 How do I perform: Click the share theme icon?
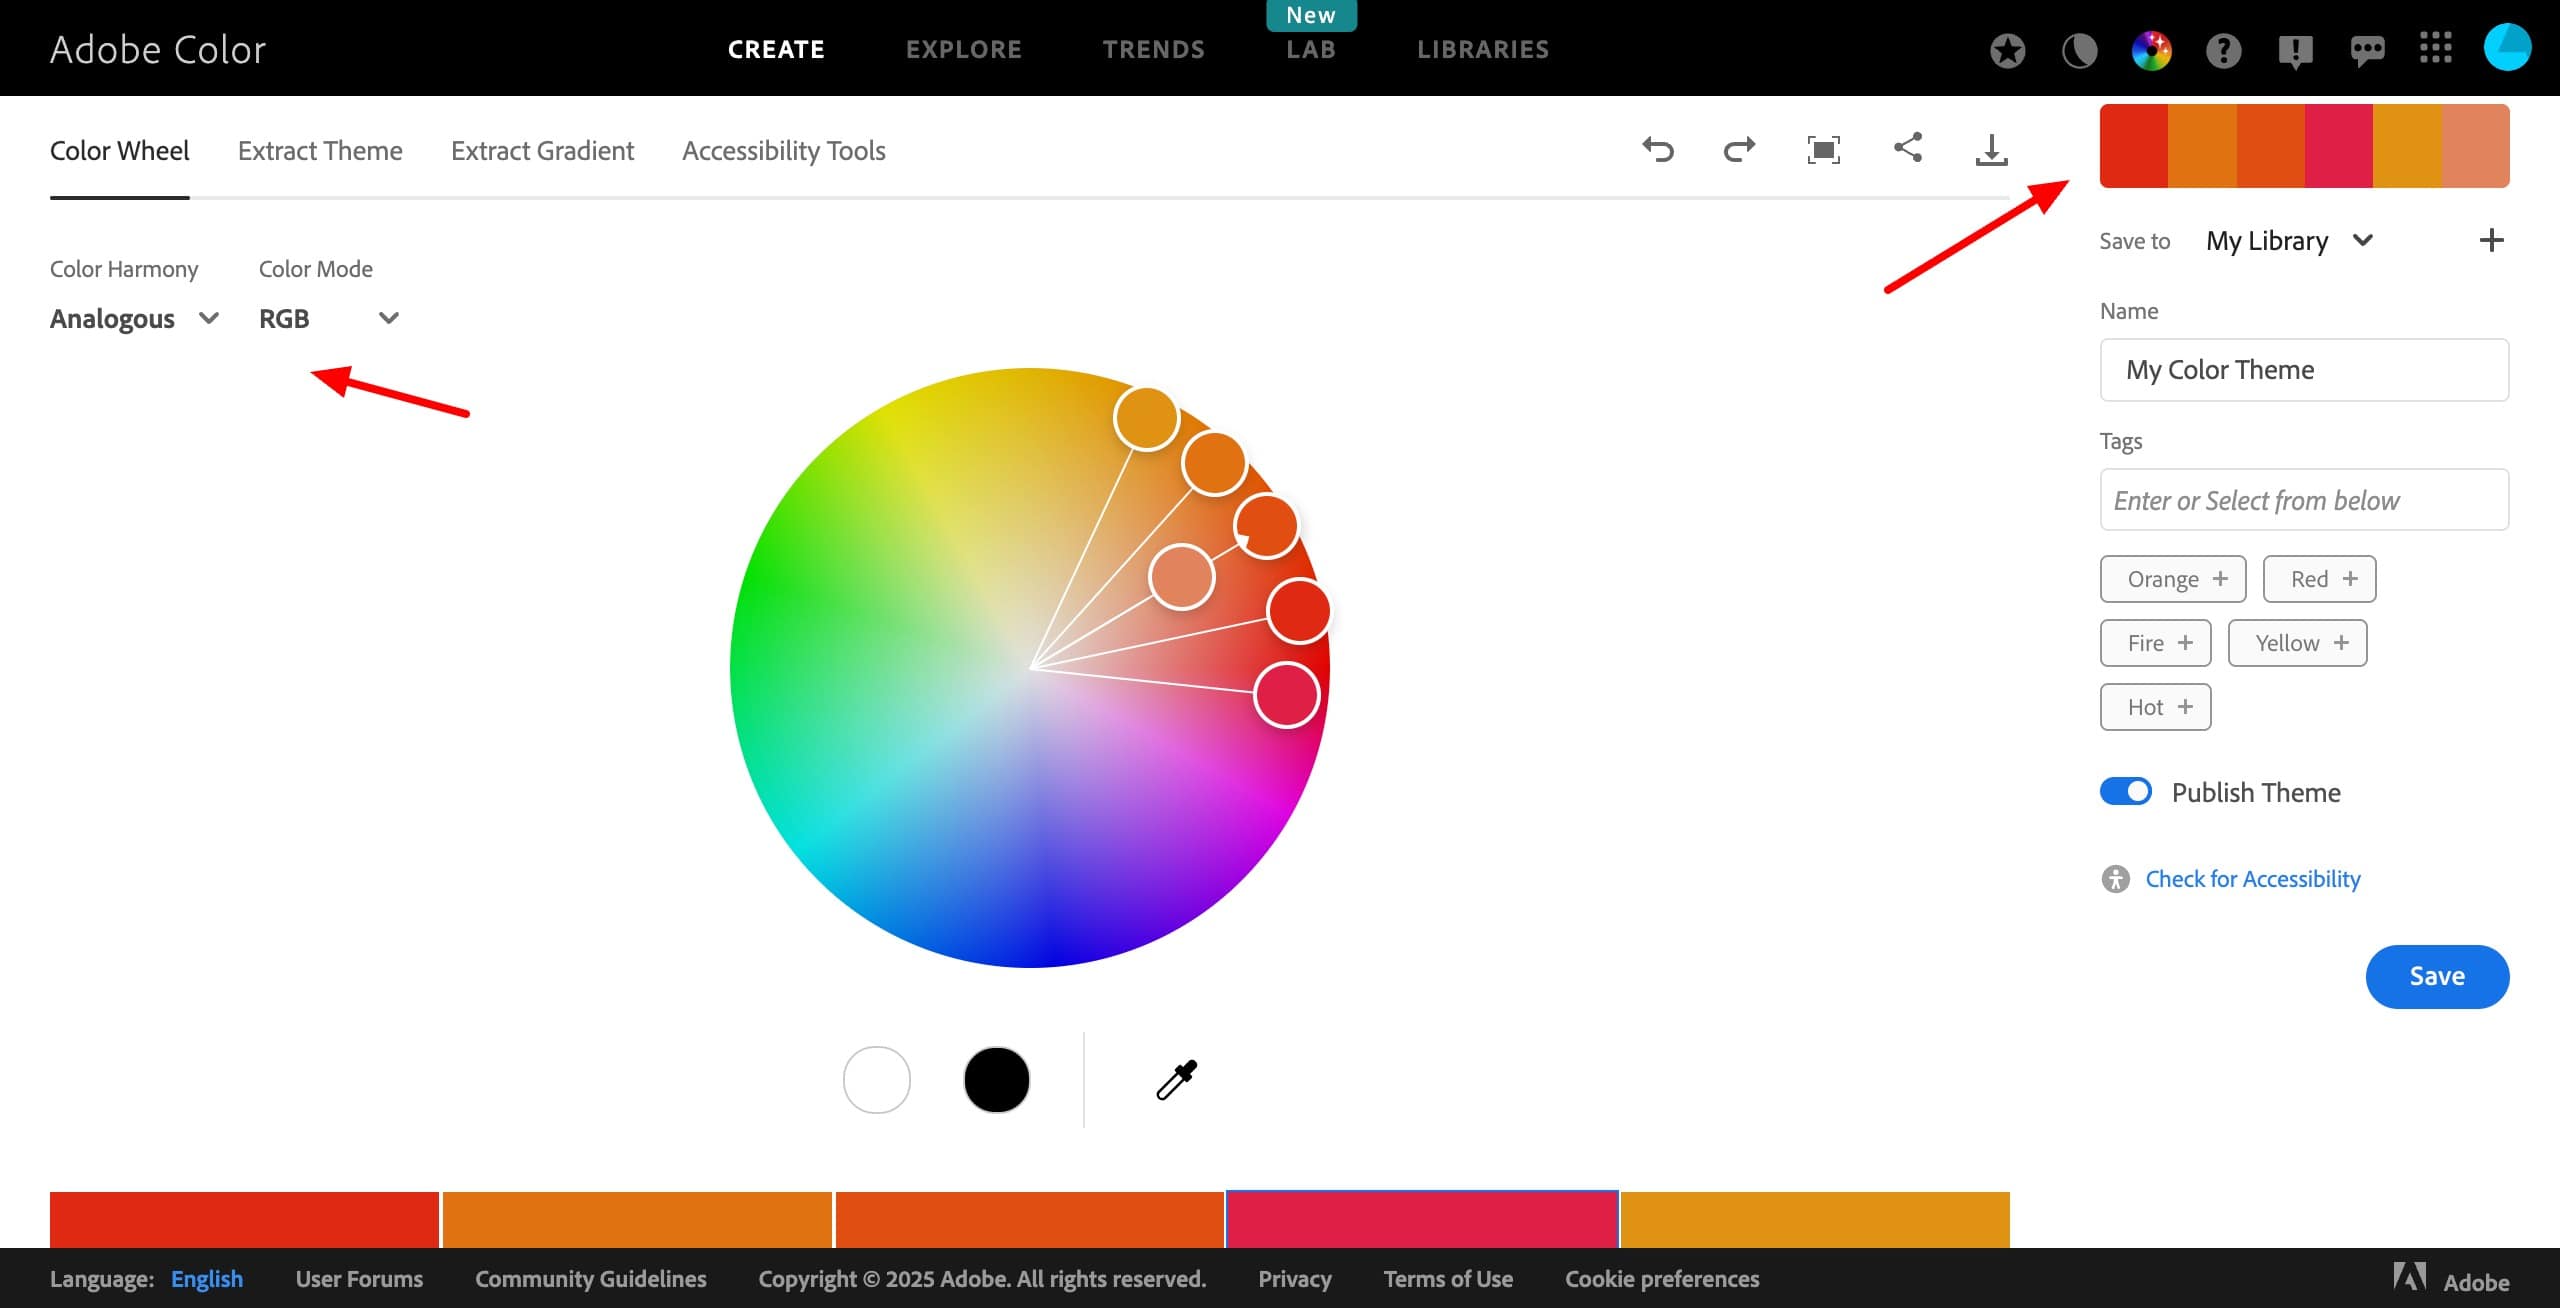[1908, 148]
